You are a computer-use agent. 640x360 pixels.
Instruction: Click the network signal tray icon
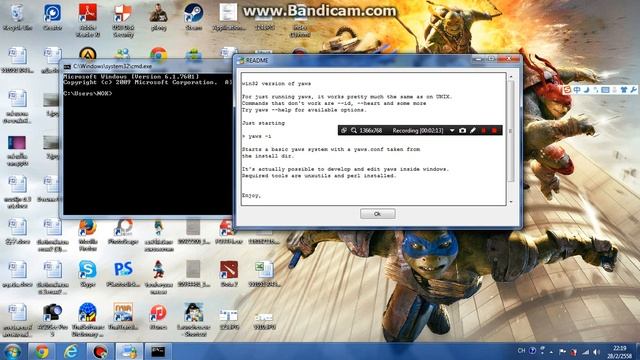coord(586,351)
